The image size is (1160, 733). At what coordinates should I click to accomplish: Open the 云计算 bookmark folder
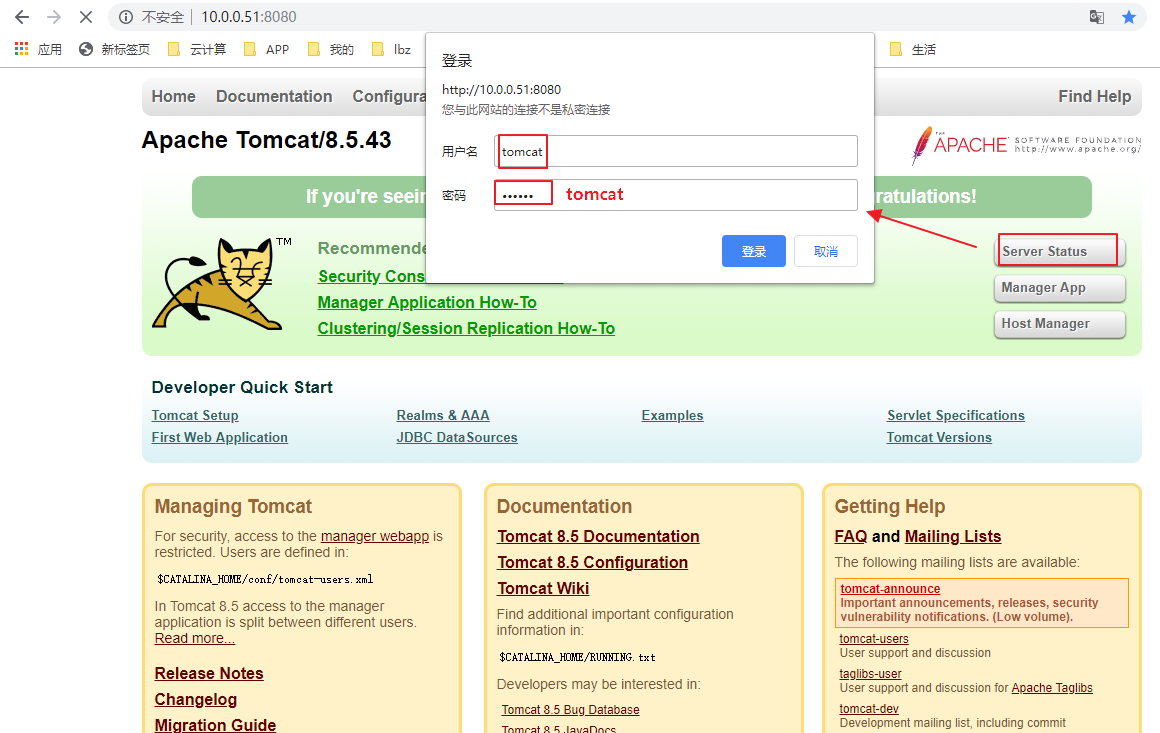[x=197, y=50]
